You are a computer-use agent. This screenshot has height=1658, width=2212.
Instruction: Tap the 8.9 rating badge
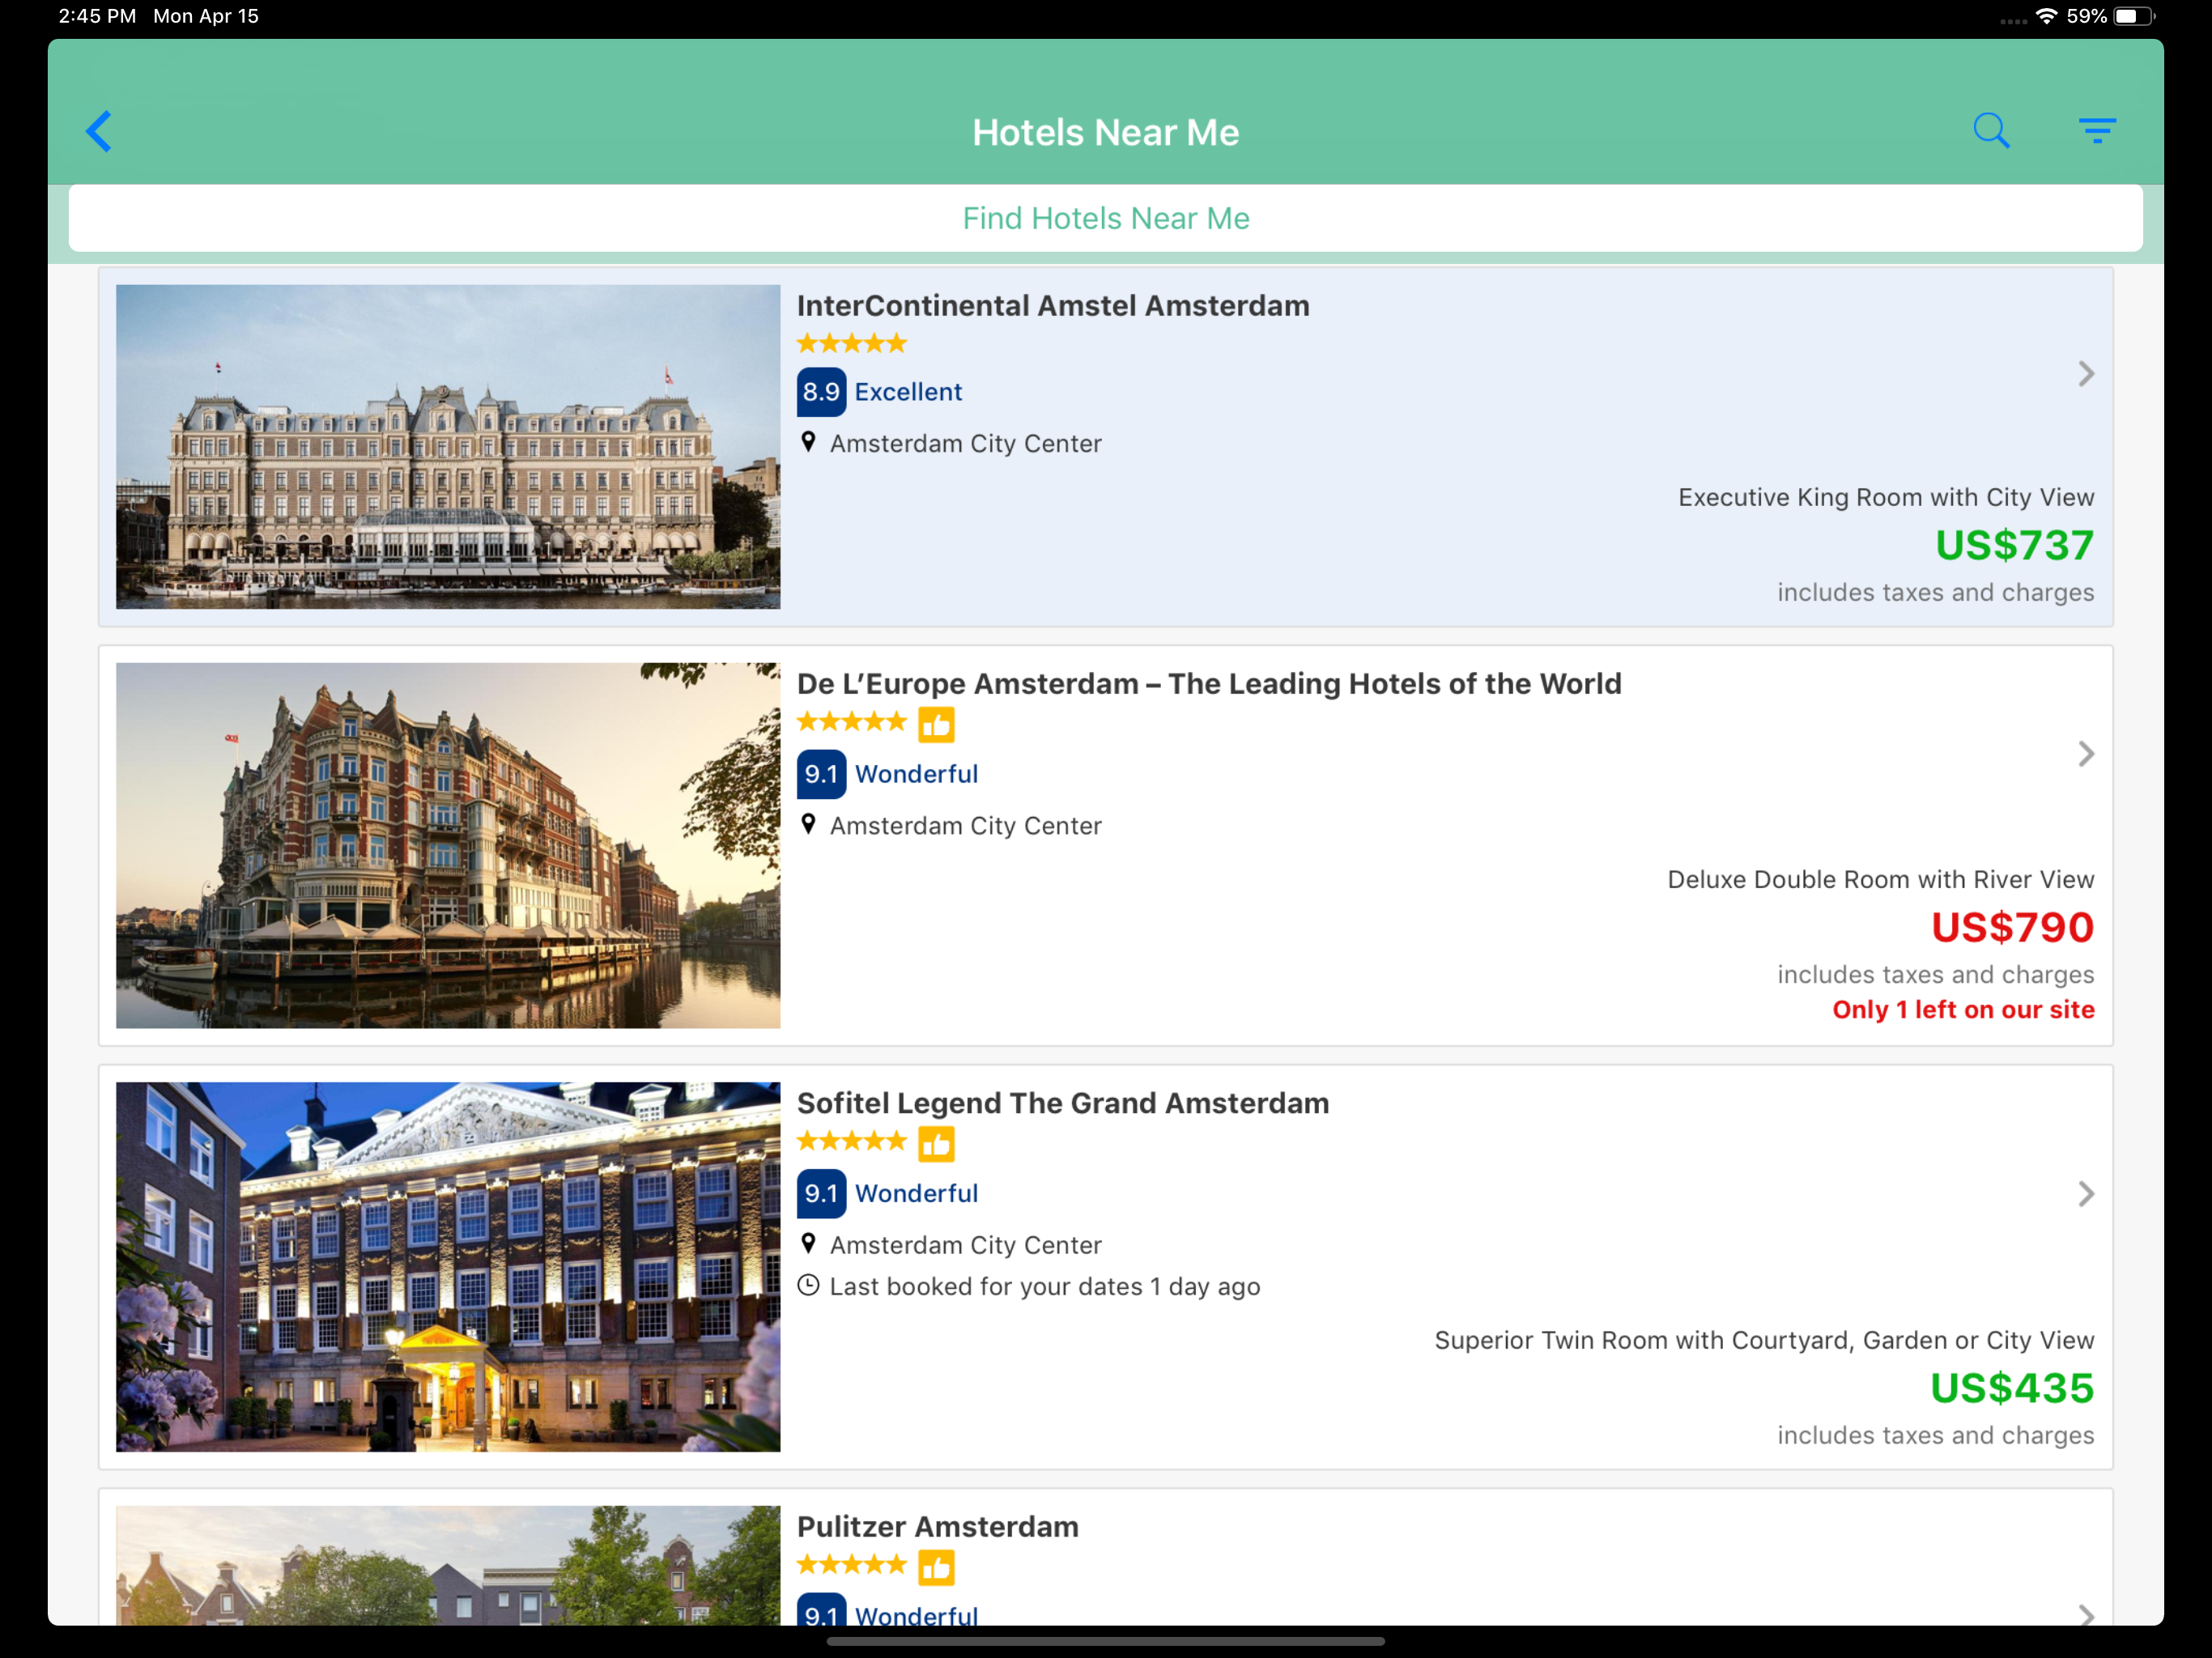[821, 392]
